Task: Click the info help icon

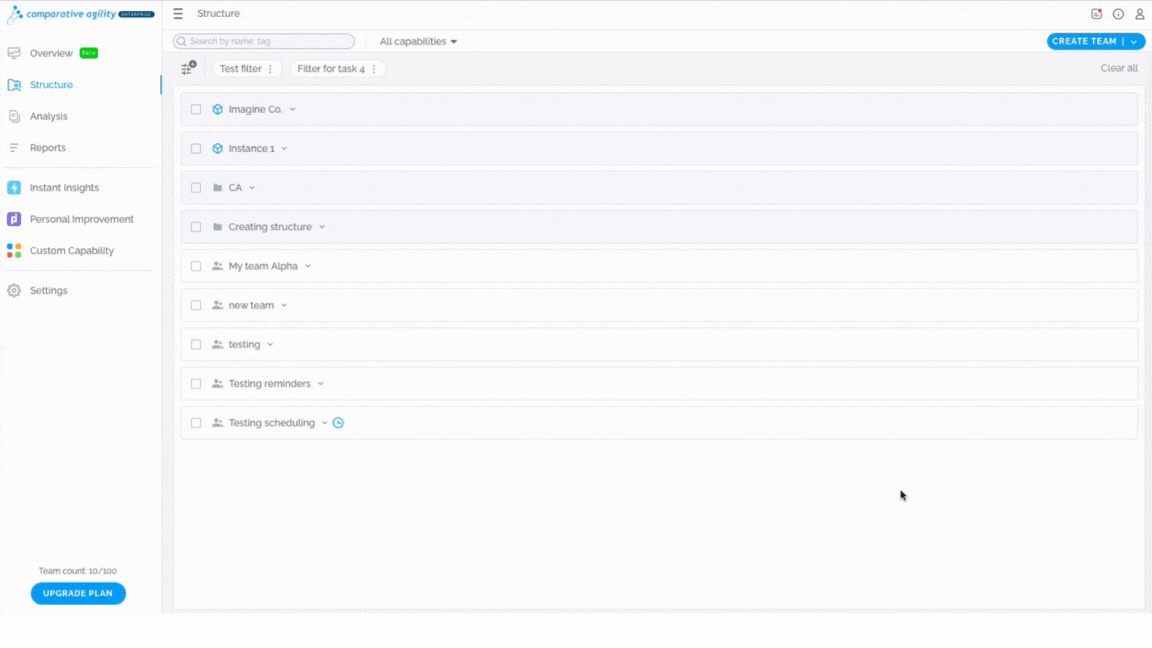Action: point(1118,13)
